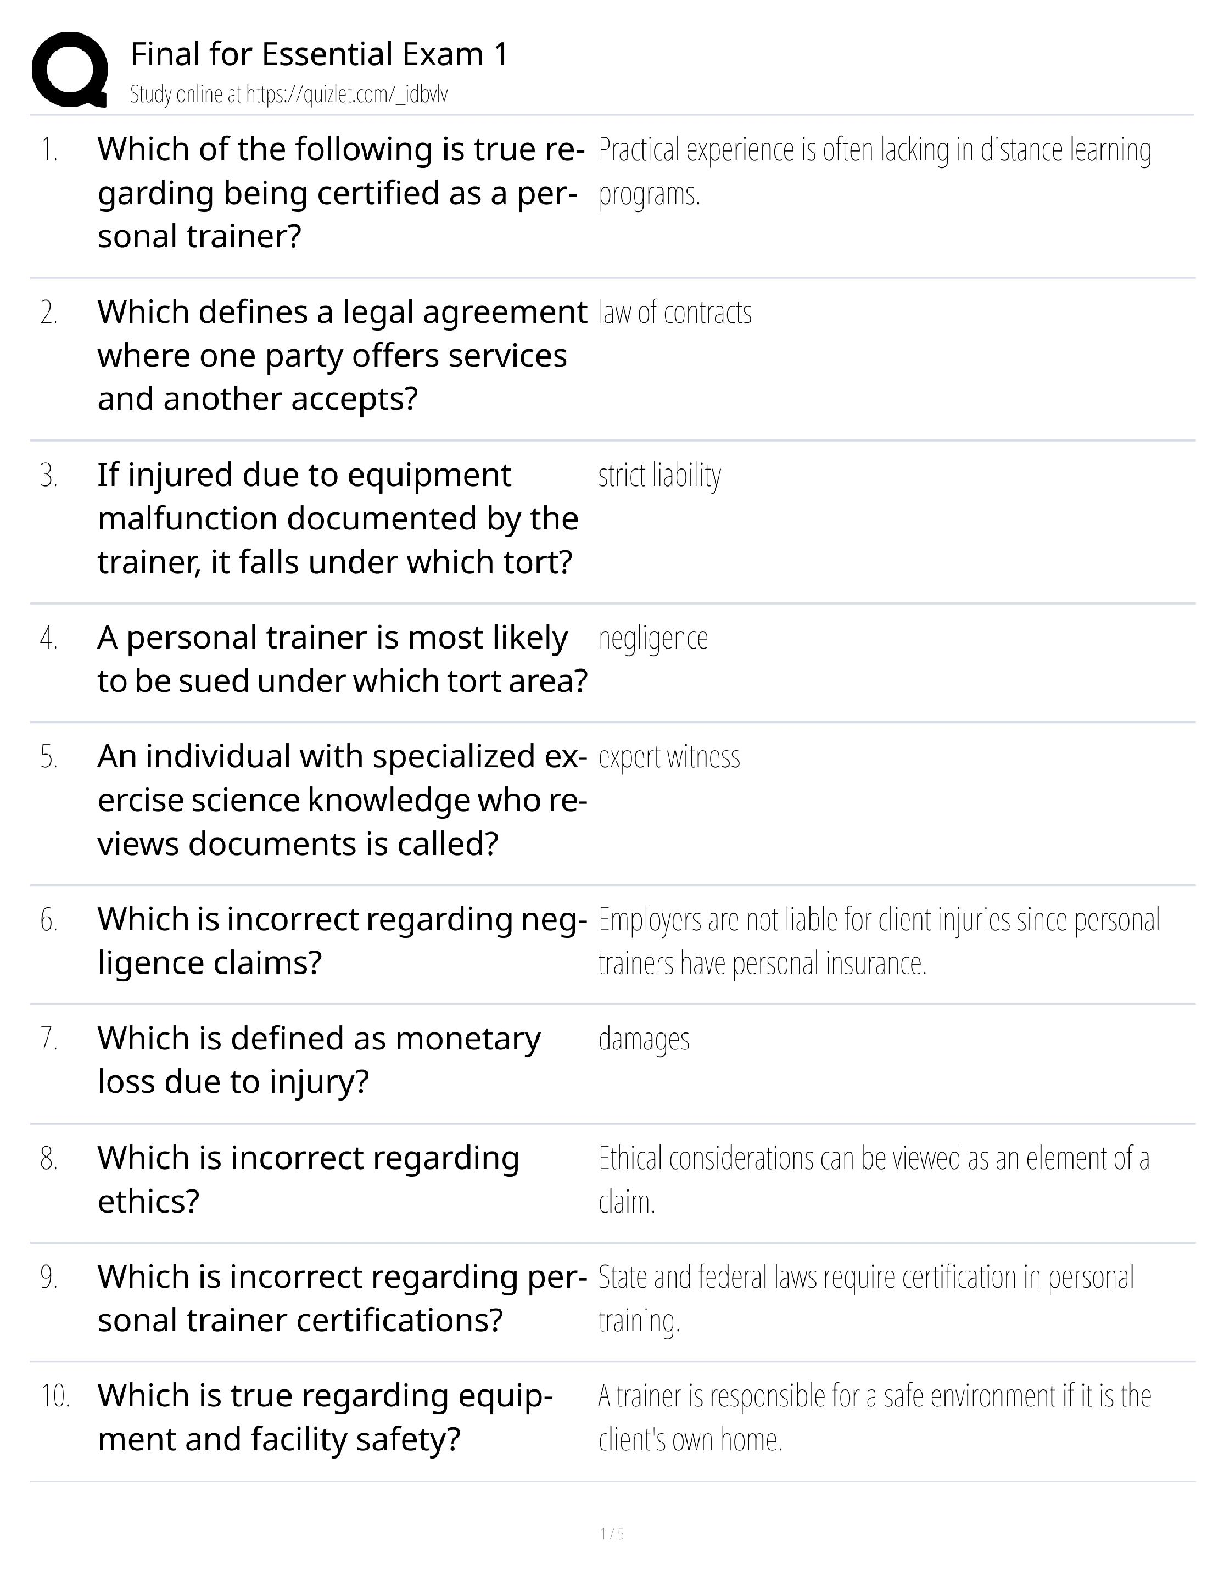The width and height of the screenshot is (1224, 1584).
Task: Click the 'expert witness' answer
Action: coord(669,757)
